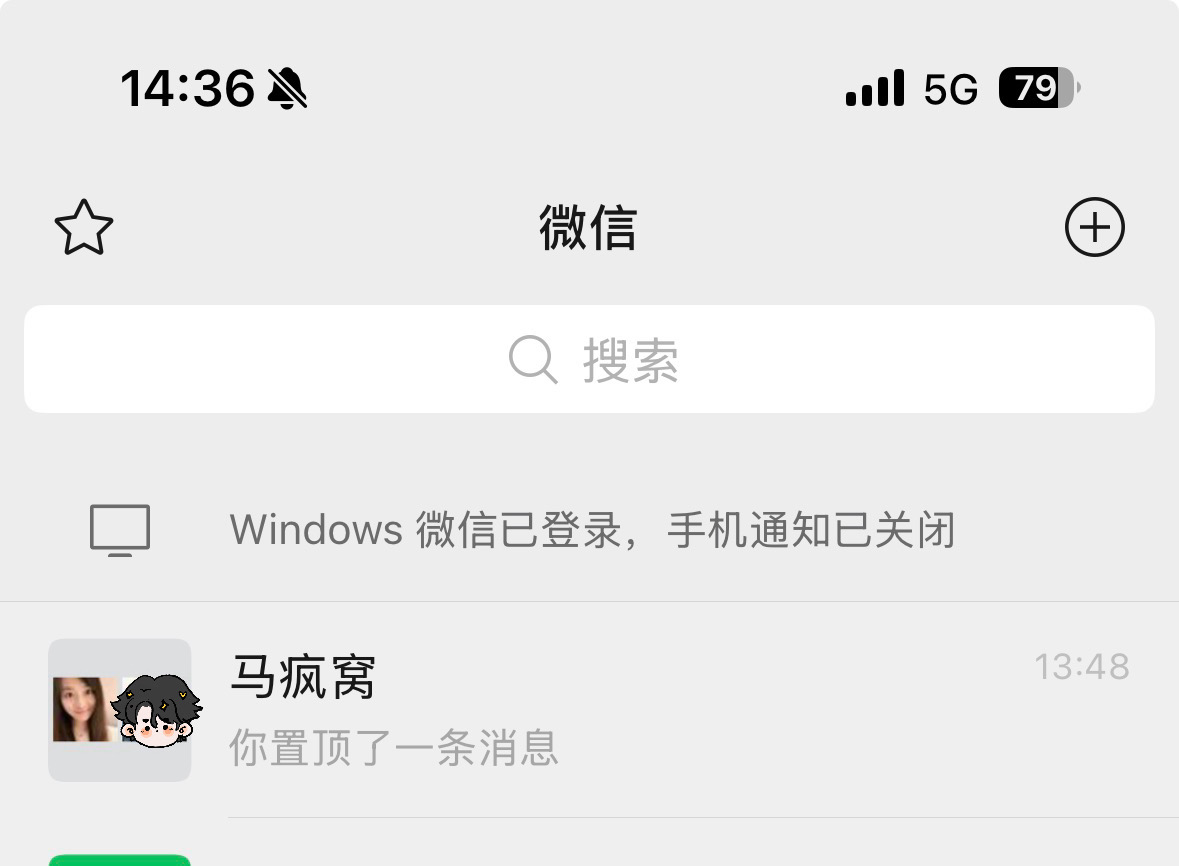Tap the battery indicator showing 79
The image size is (1179, 866).
click(x=1039, y=88)
